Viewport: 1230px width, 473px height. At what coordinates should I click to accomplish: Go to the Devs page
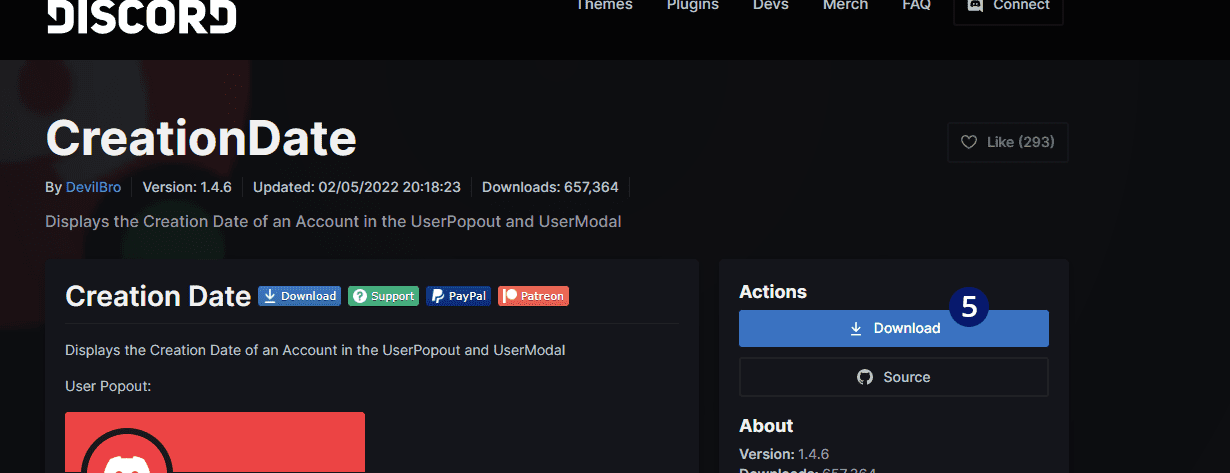tap(771, 5)
